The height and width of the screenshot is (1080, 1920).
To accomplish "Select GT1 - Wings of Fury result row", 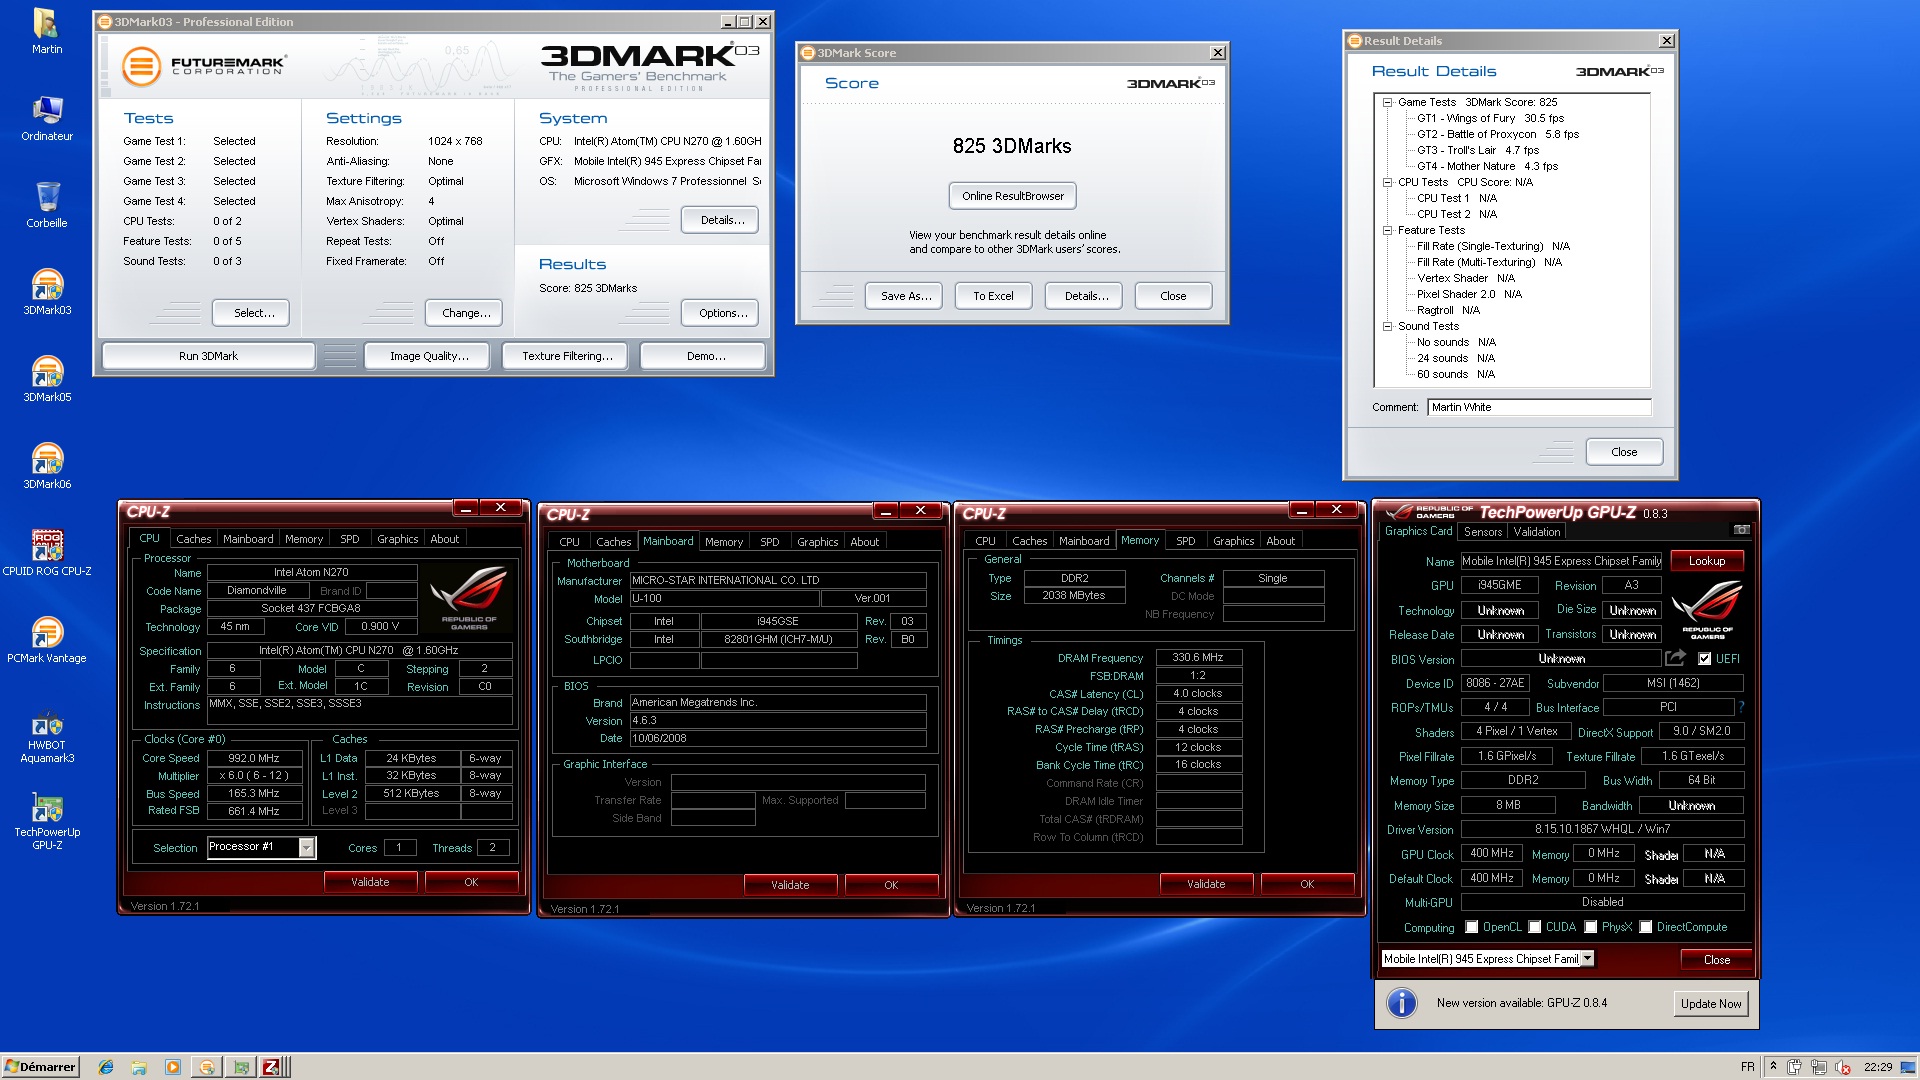I will tap(1490, 118).
